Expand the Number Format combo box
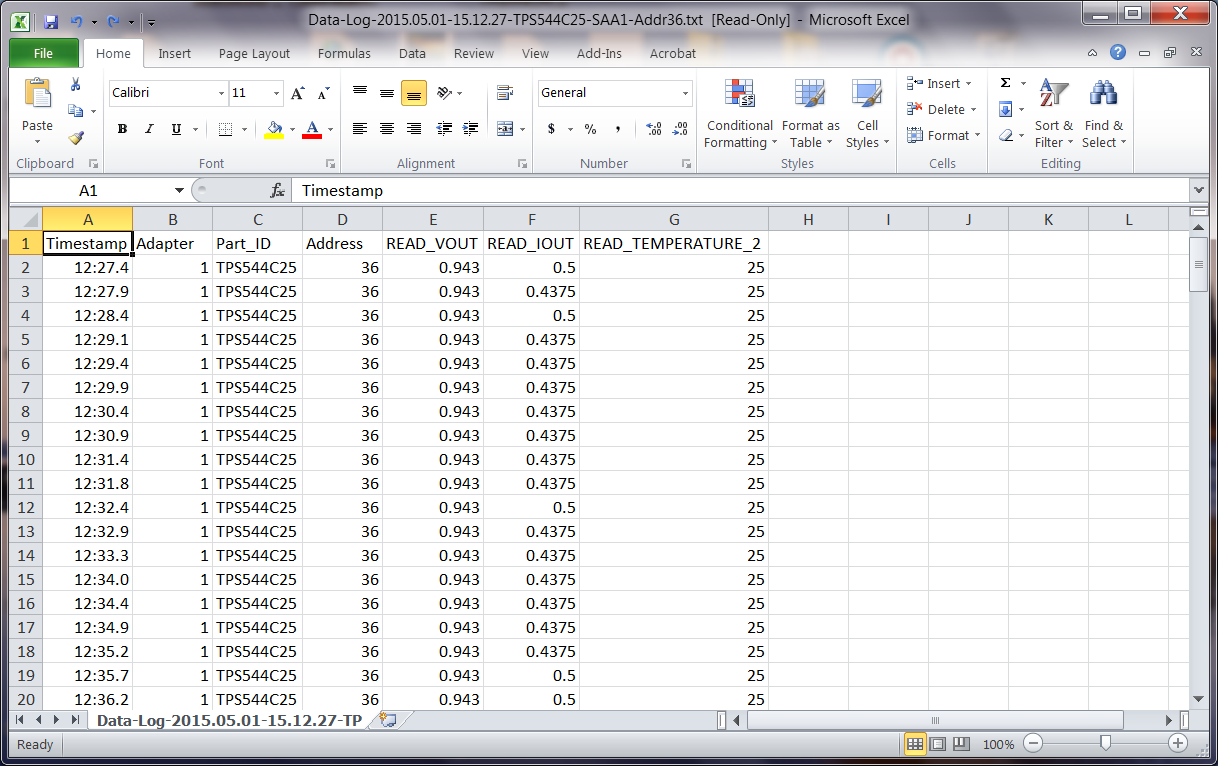 click(687, 93)
